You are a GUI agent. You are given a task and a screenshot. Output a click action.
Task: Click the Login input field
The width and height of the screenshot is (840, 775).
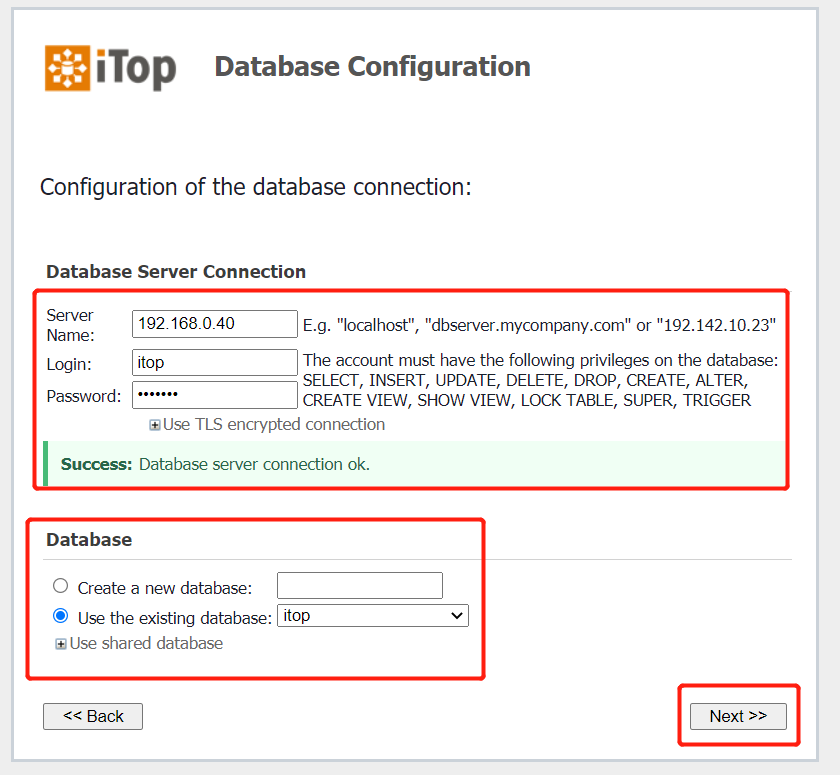point(215,363)
